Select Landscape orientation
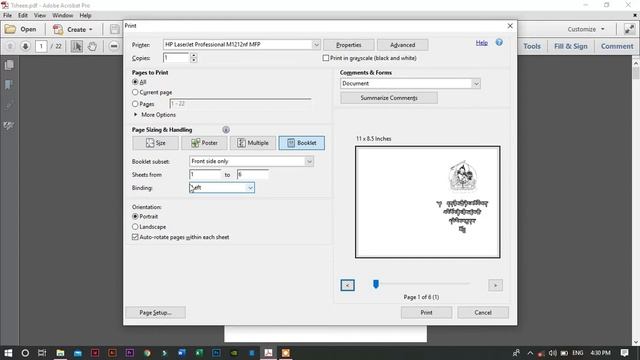This screenshot has height=360, width=640. coord(135,227)
